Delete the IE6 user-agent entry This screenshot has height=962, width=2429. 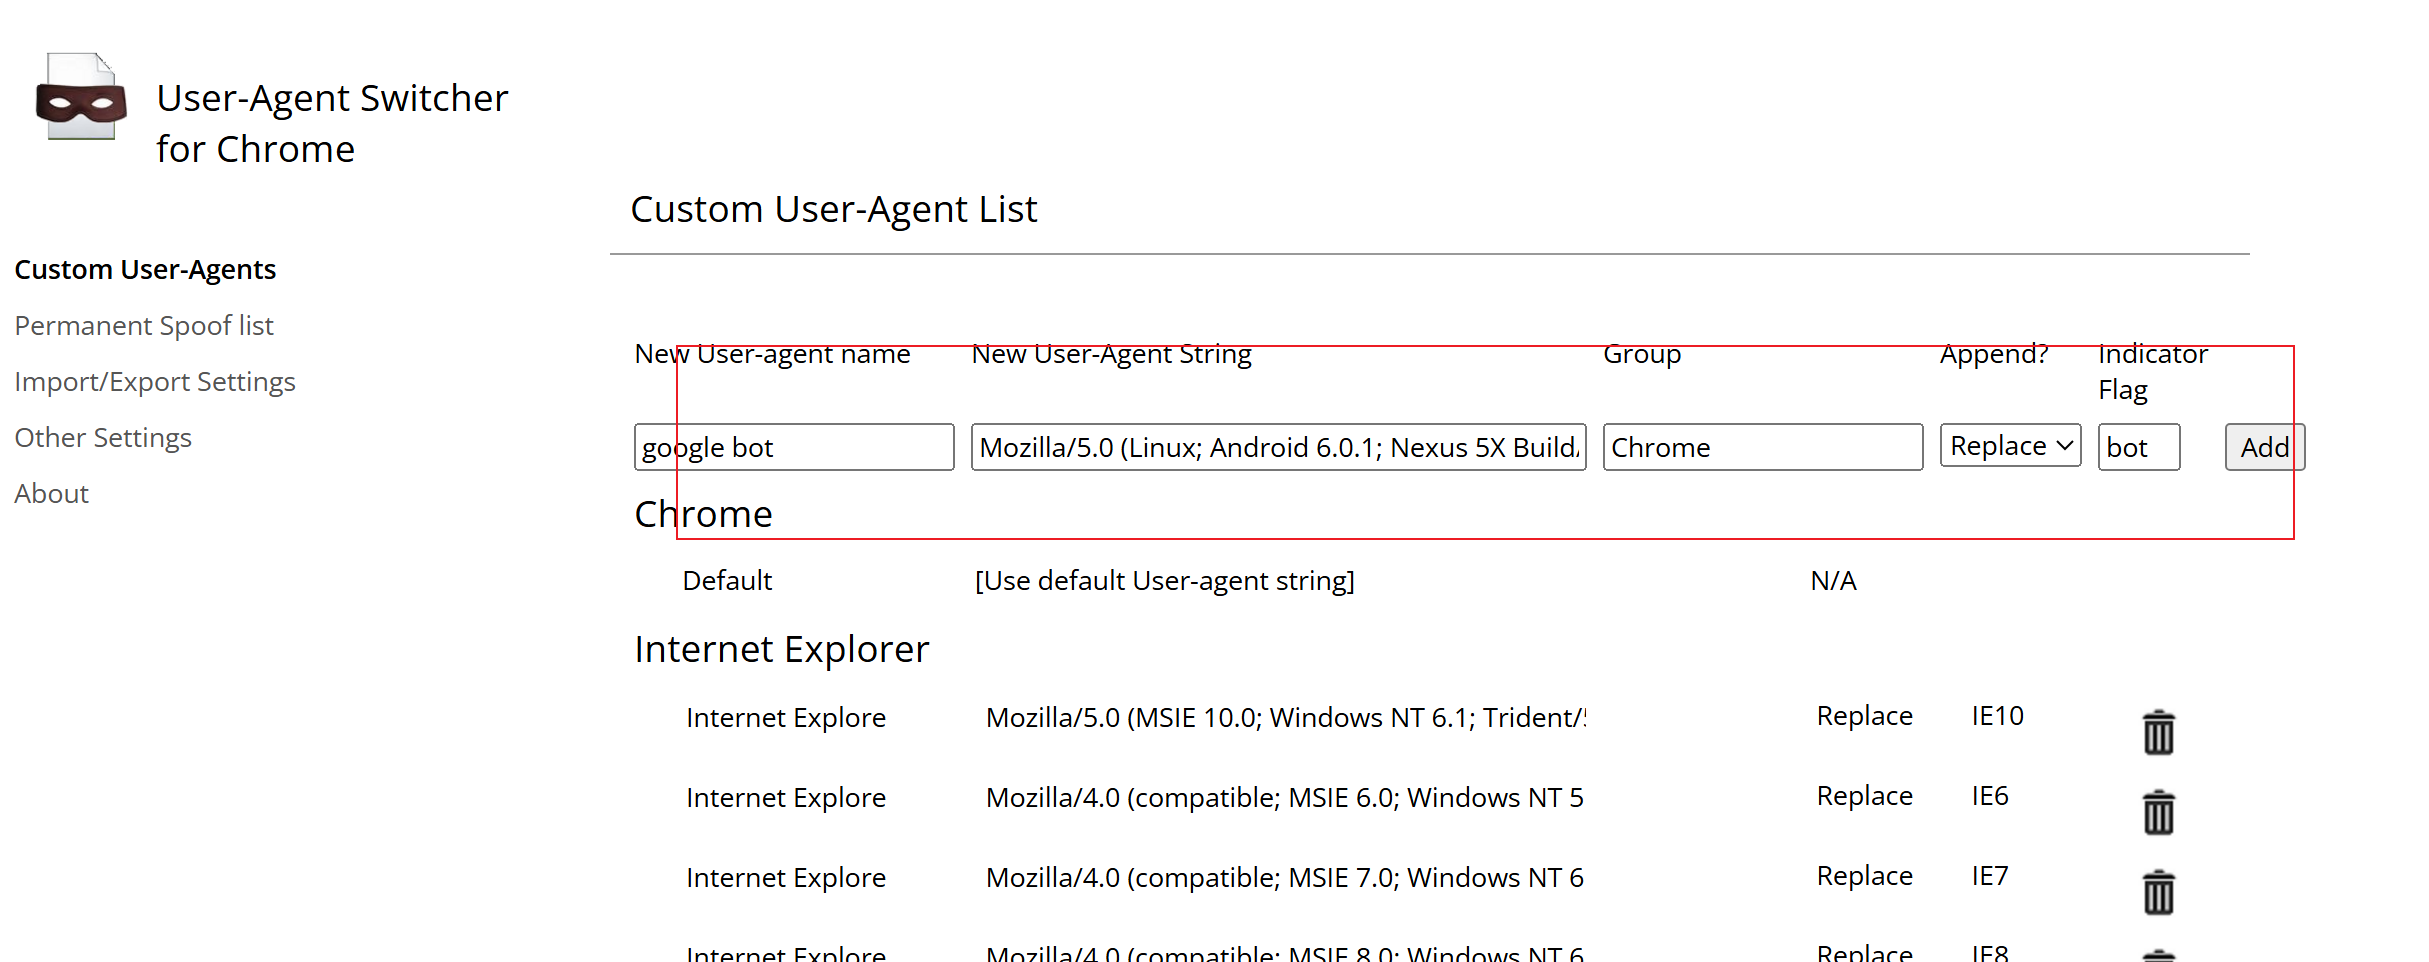click(2159, 812)
